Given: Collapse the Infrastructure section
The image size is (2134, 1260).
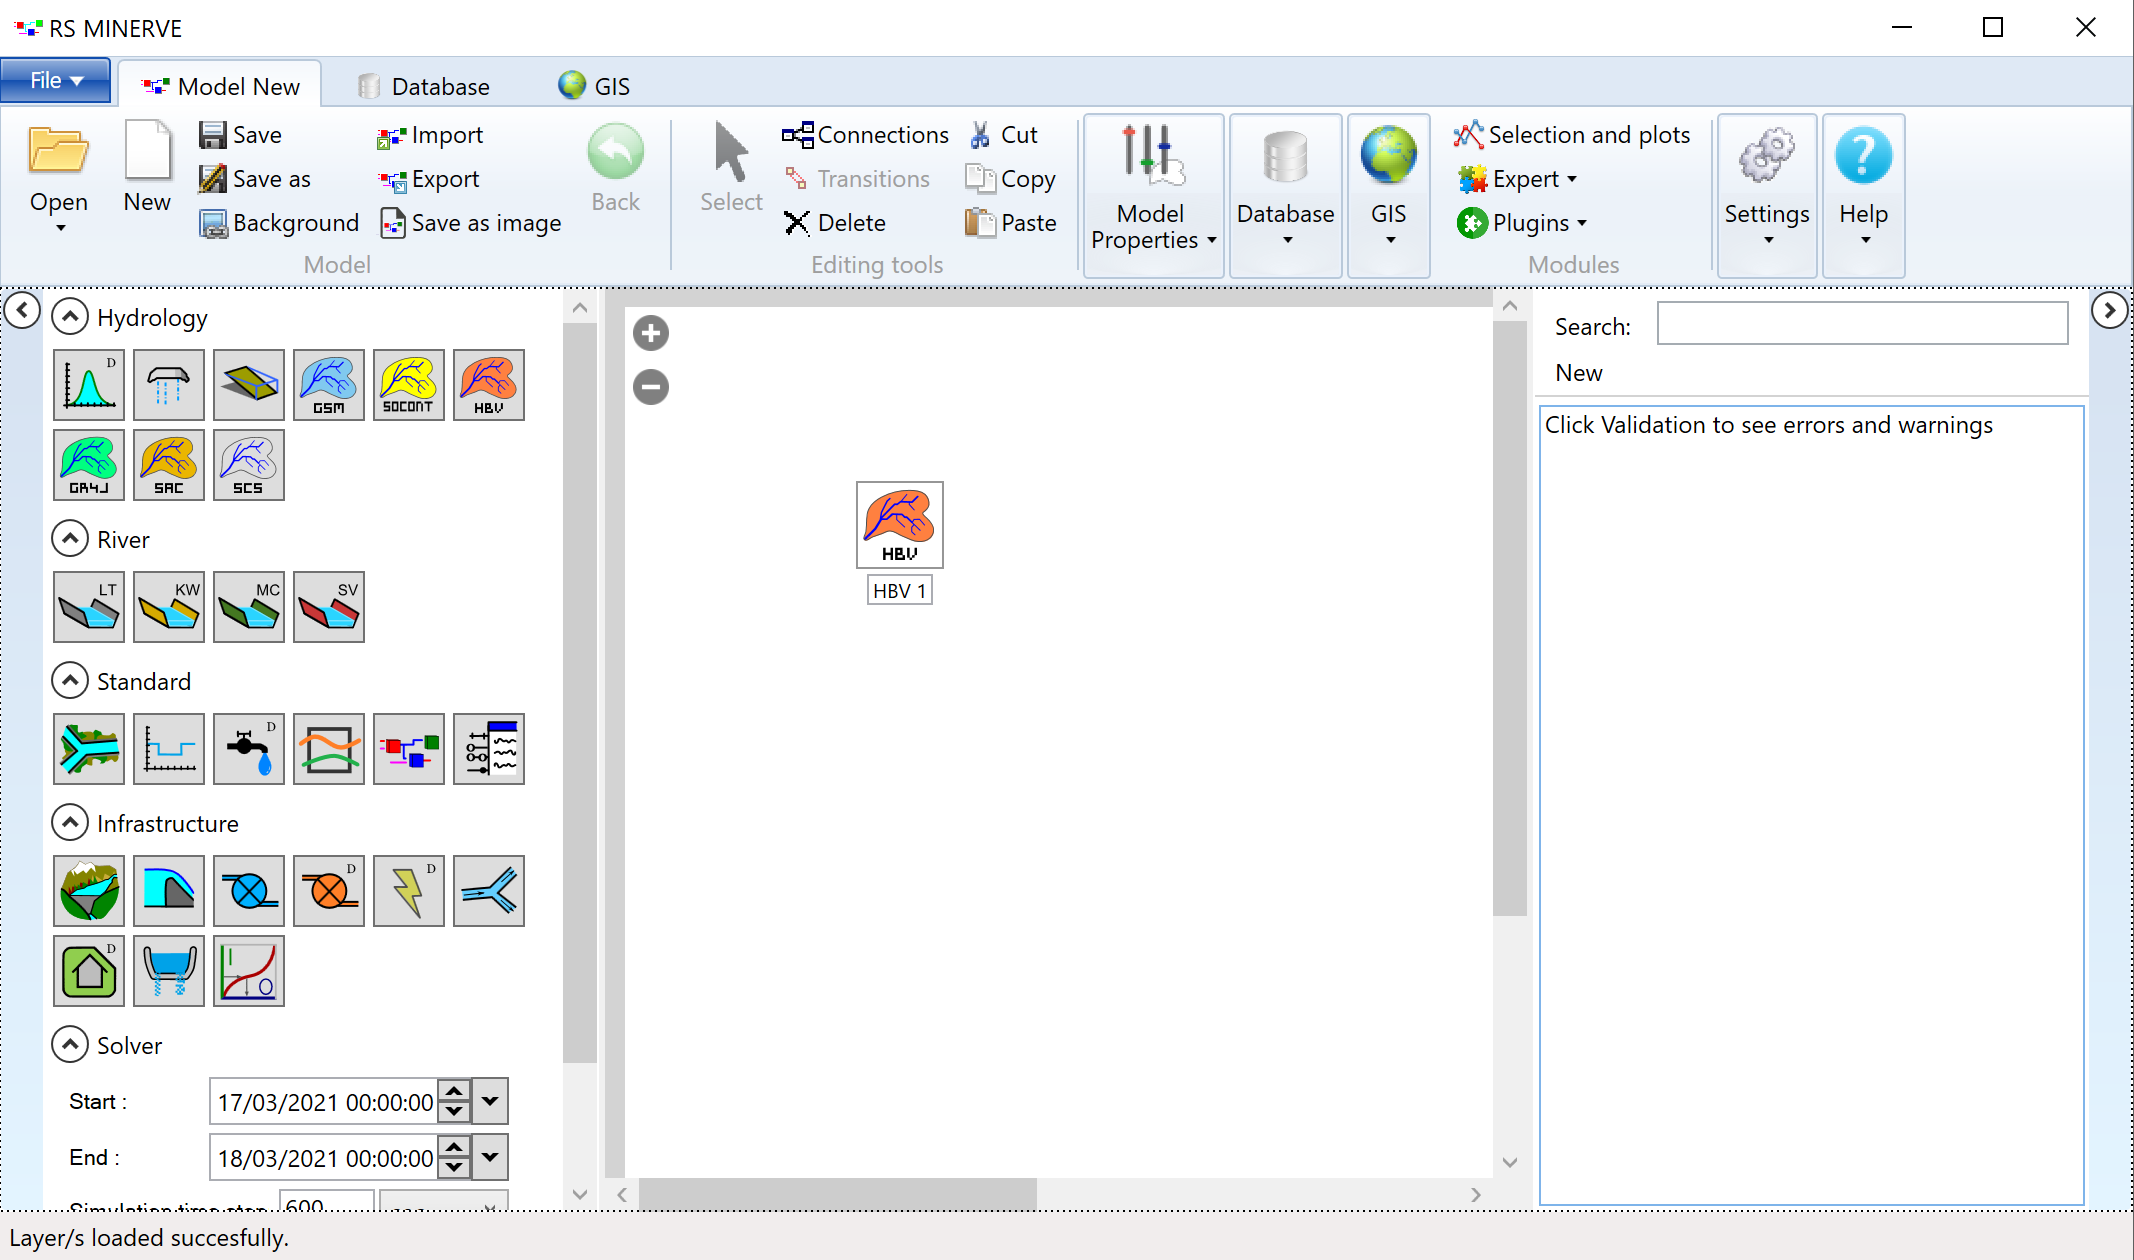Looking at the screenshot, I should tap(67, 824).
